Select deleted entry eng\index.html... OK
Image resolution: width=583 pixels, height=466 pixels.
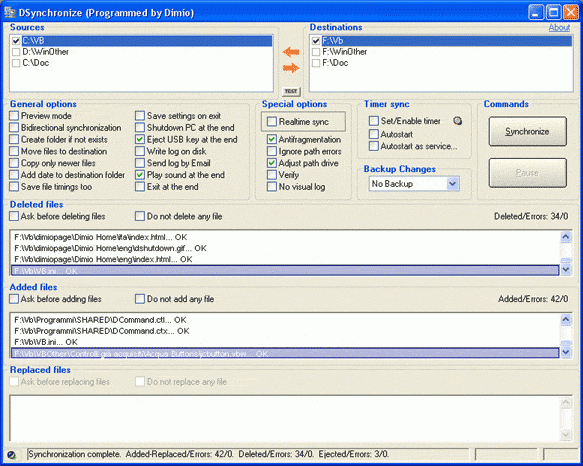click(285, 259)
